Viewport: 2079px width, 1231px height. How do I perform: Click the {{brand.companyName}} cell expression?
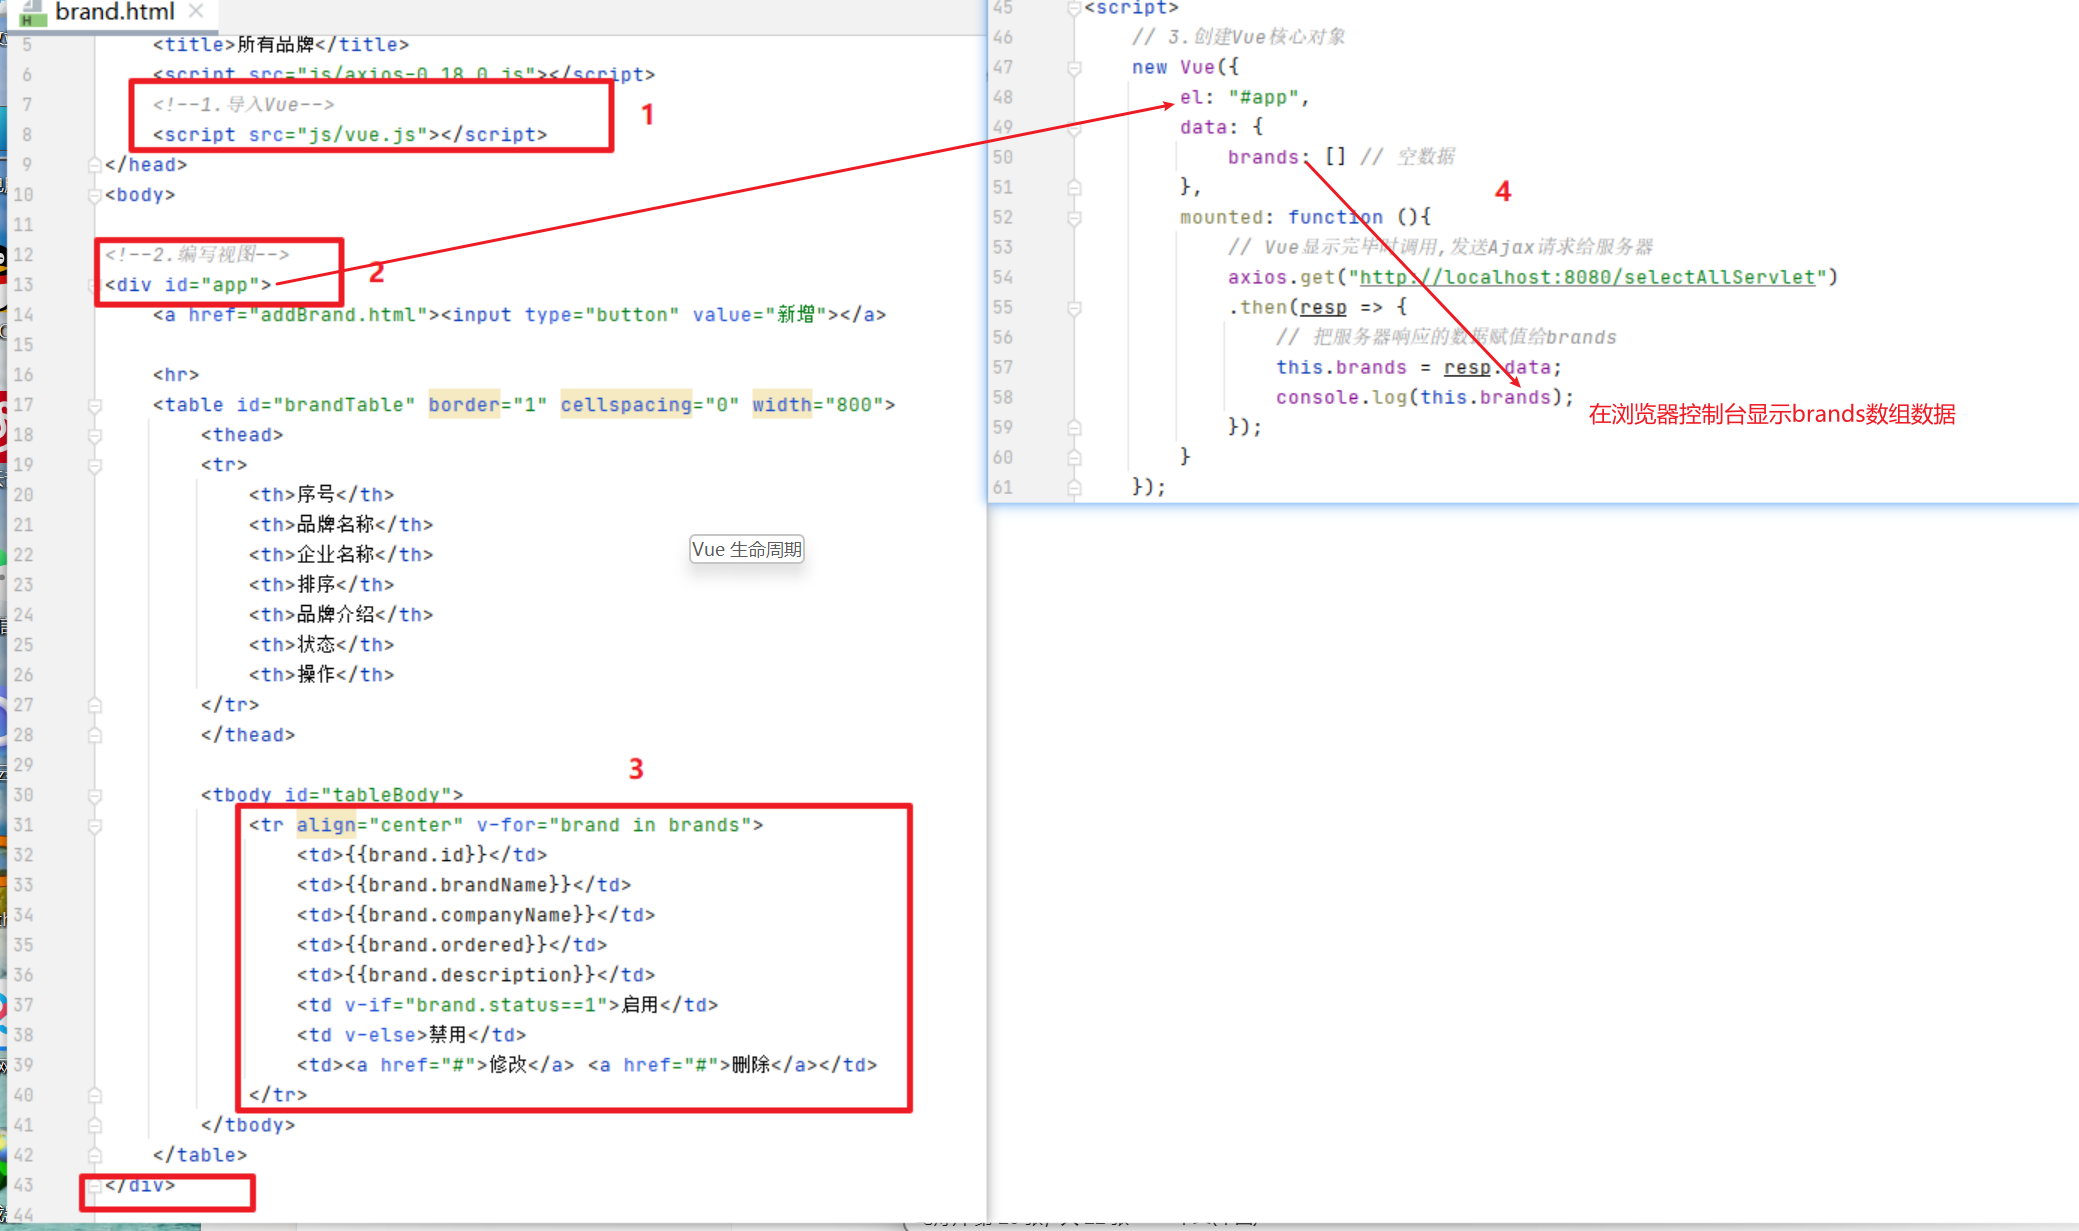[x=470, y=915]
